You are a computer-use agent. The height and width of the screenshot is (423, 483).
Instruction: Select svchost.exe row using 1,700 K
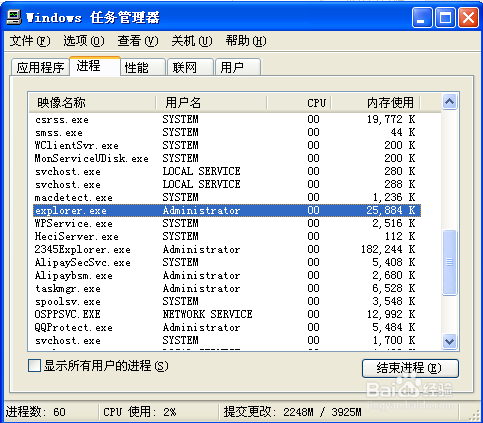tap(227, 340)
